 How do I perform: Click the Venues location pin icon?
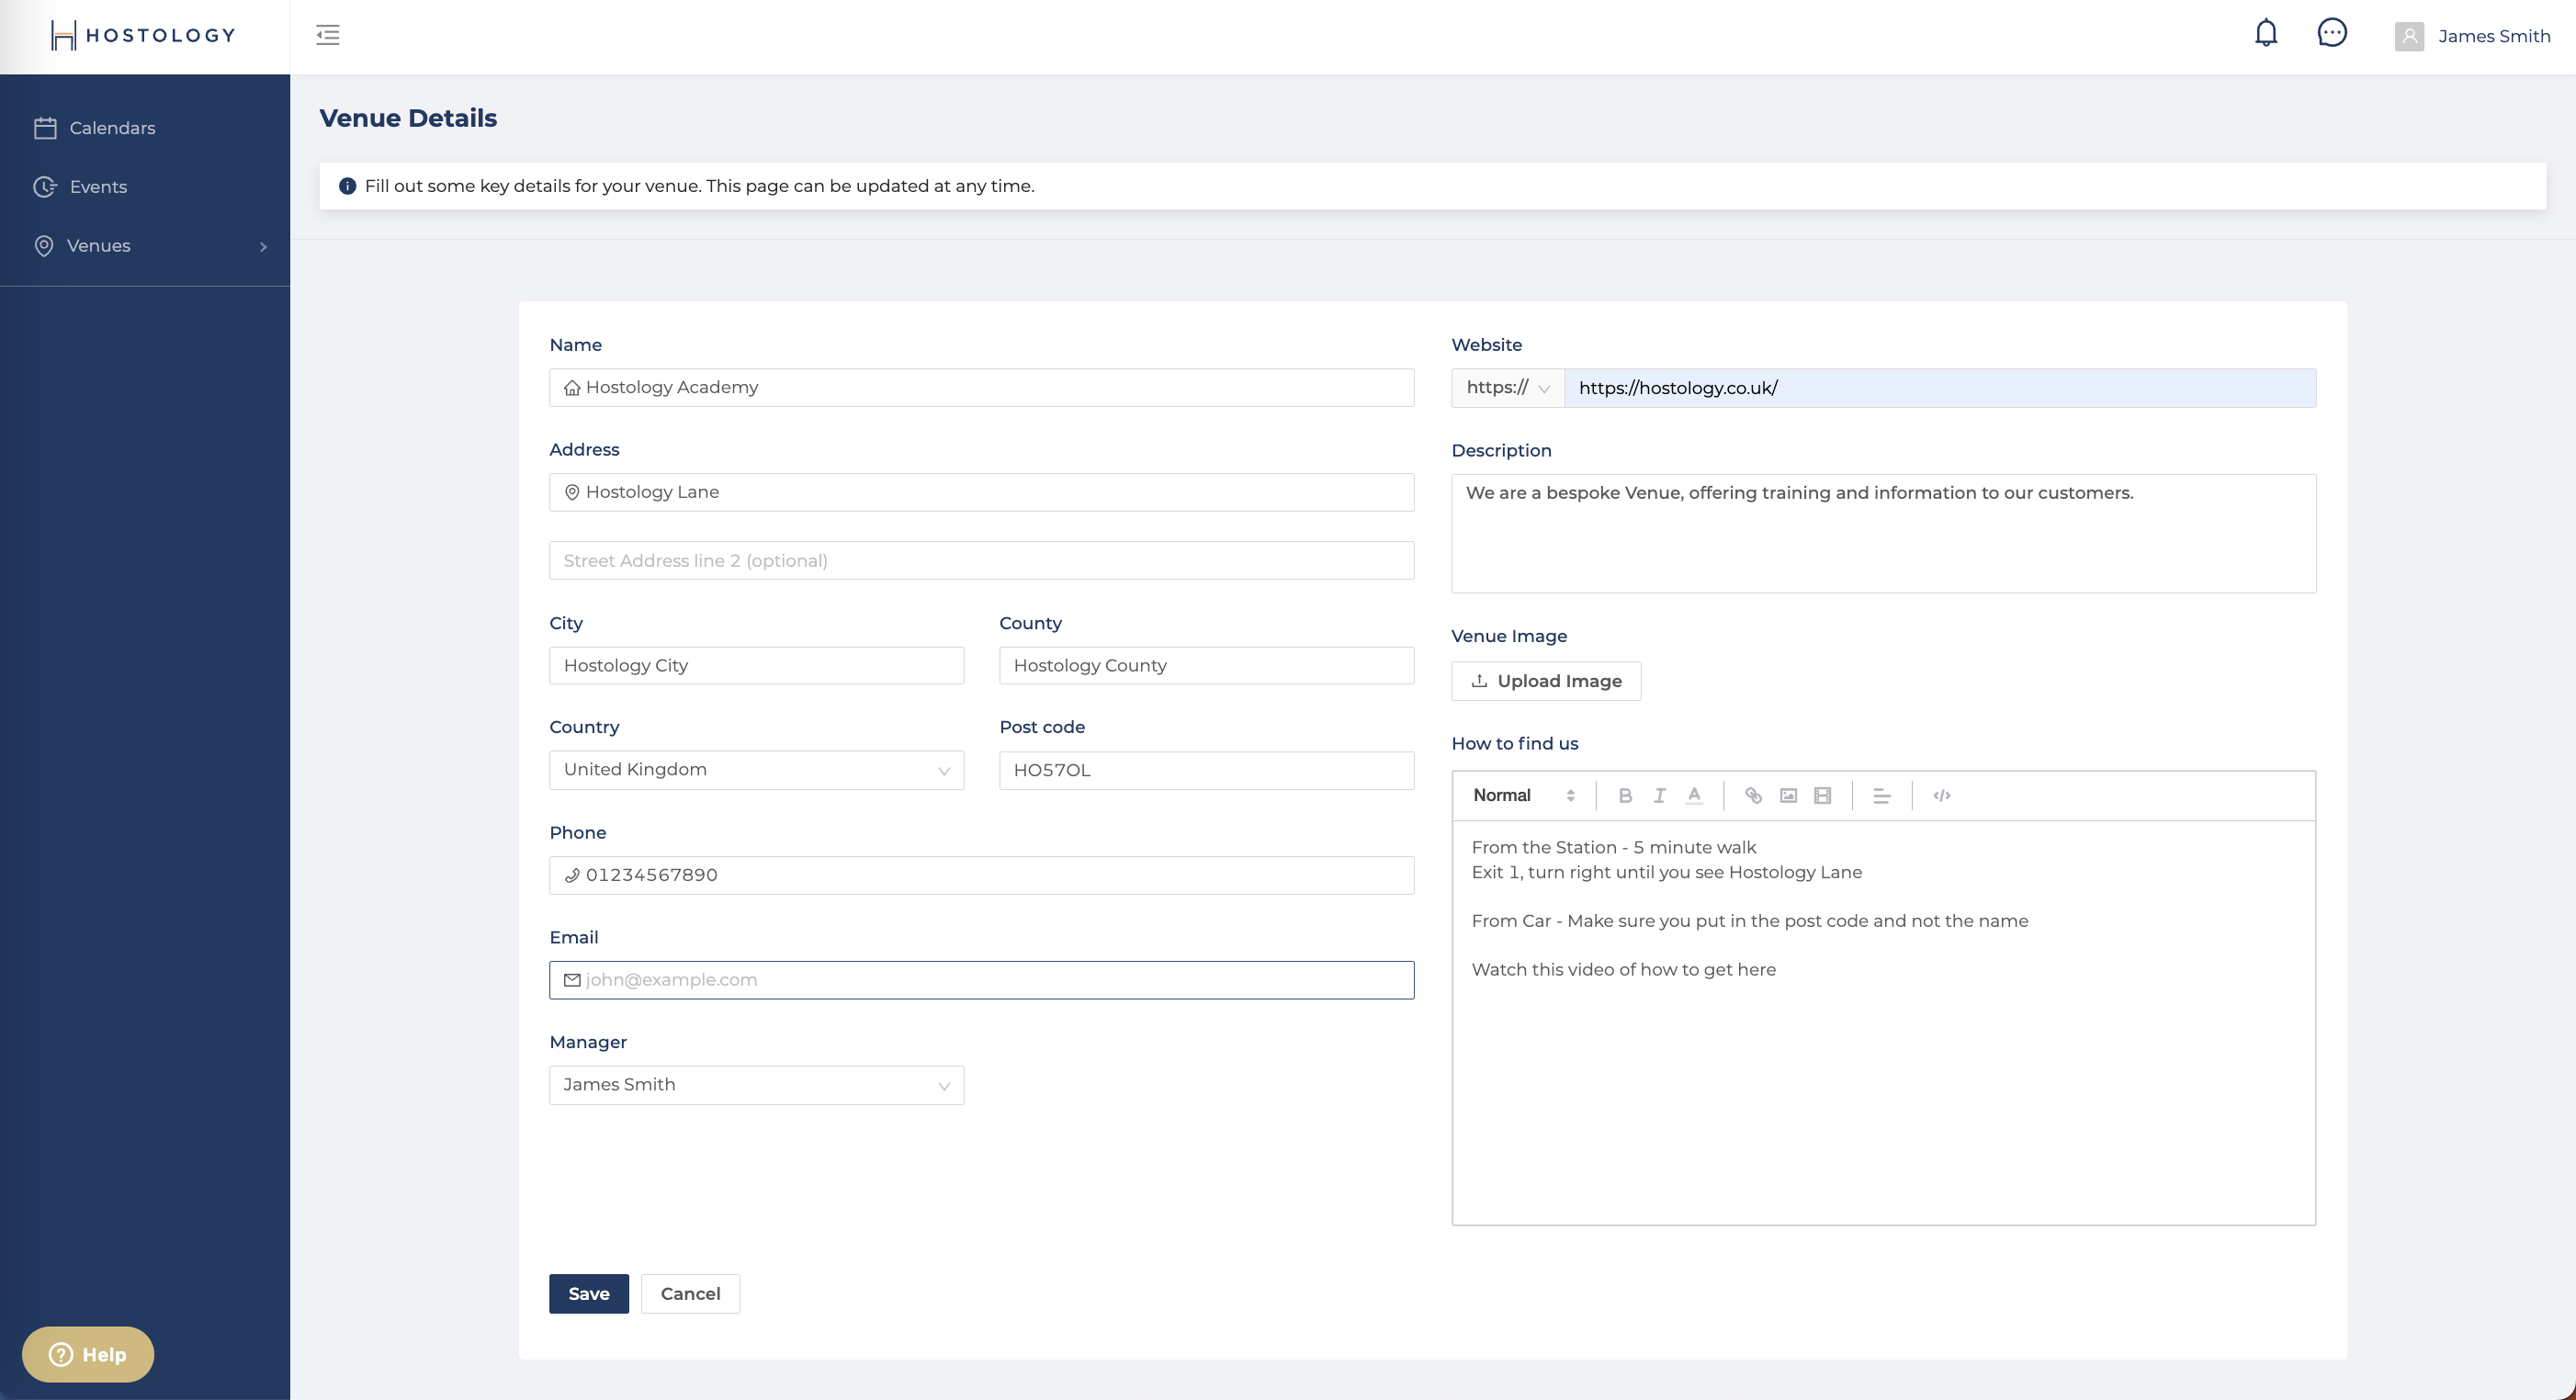point(44,246)
